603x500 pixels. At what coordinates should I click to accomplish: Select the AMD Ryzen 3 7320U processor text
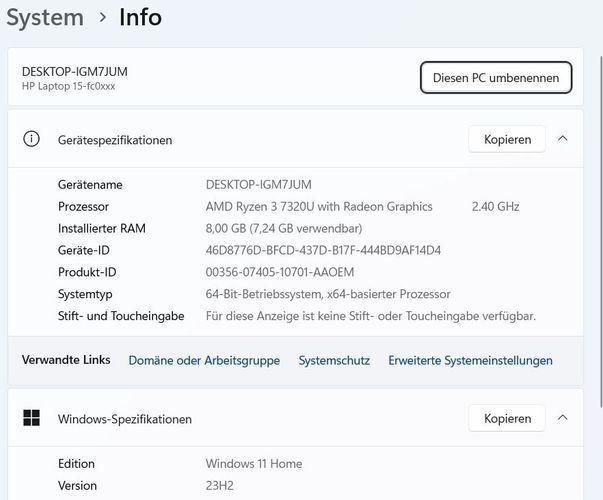[319, 207]
